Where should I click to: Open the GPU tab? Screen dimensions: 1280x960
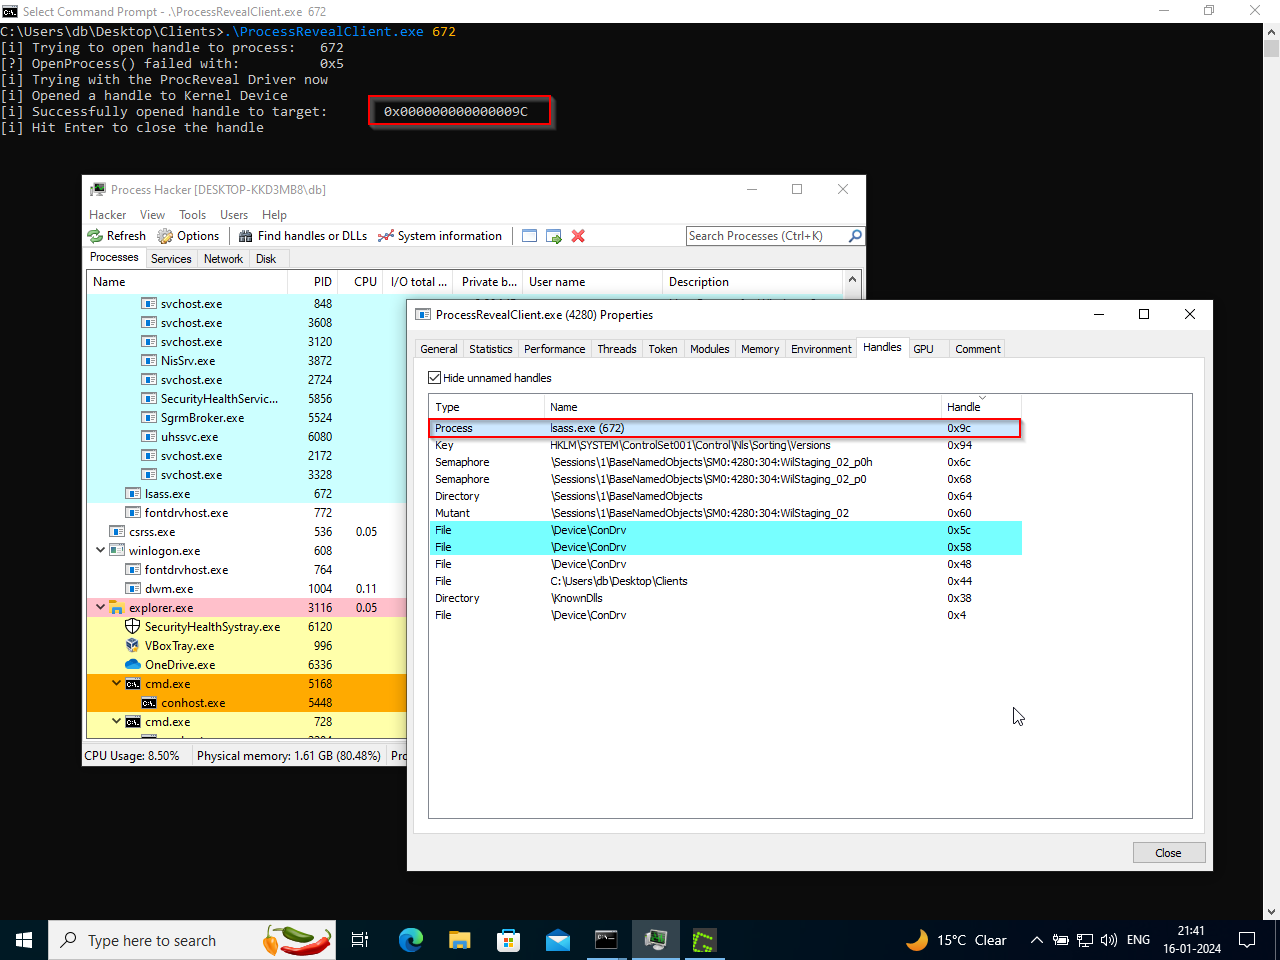coord(924,349)
